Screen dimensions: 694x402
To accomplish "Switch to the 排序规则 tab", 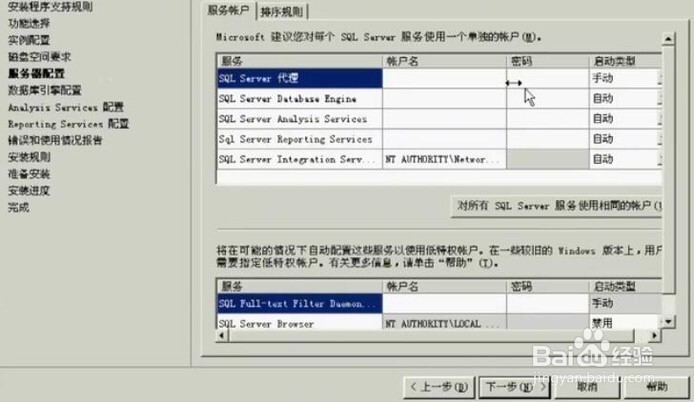I will coord(281,12).
